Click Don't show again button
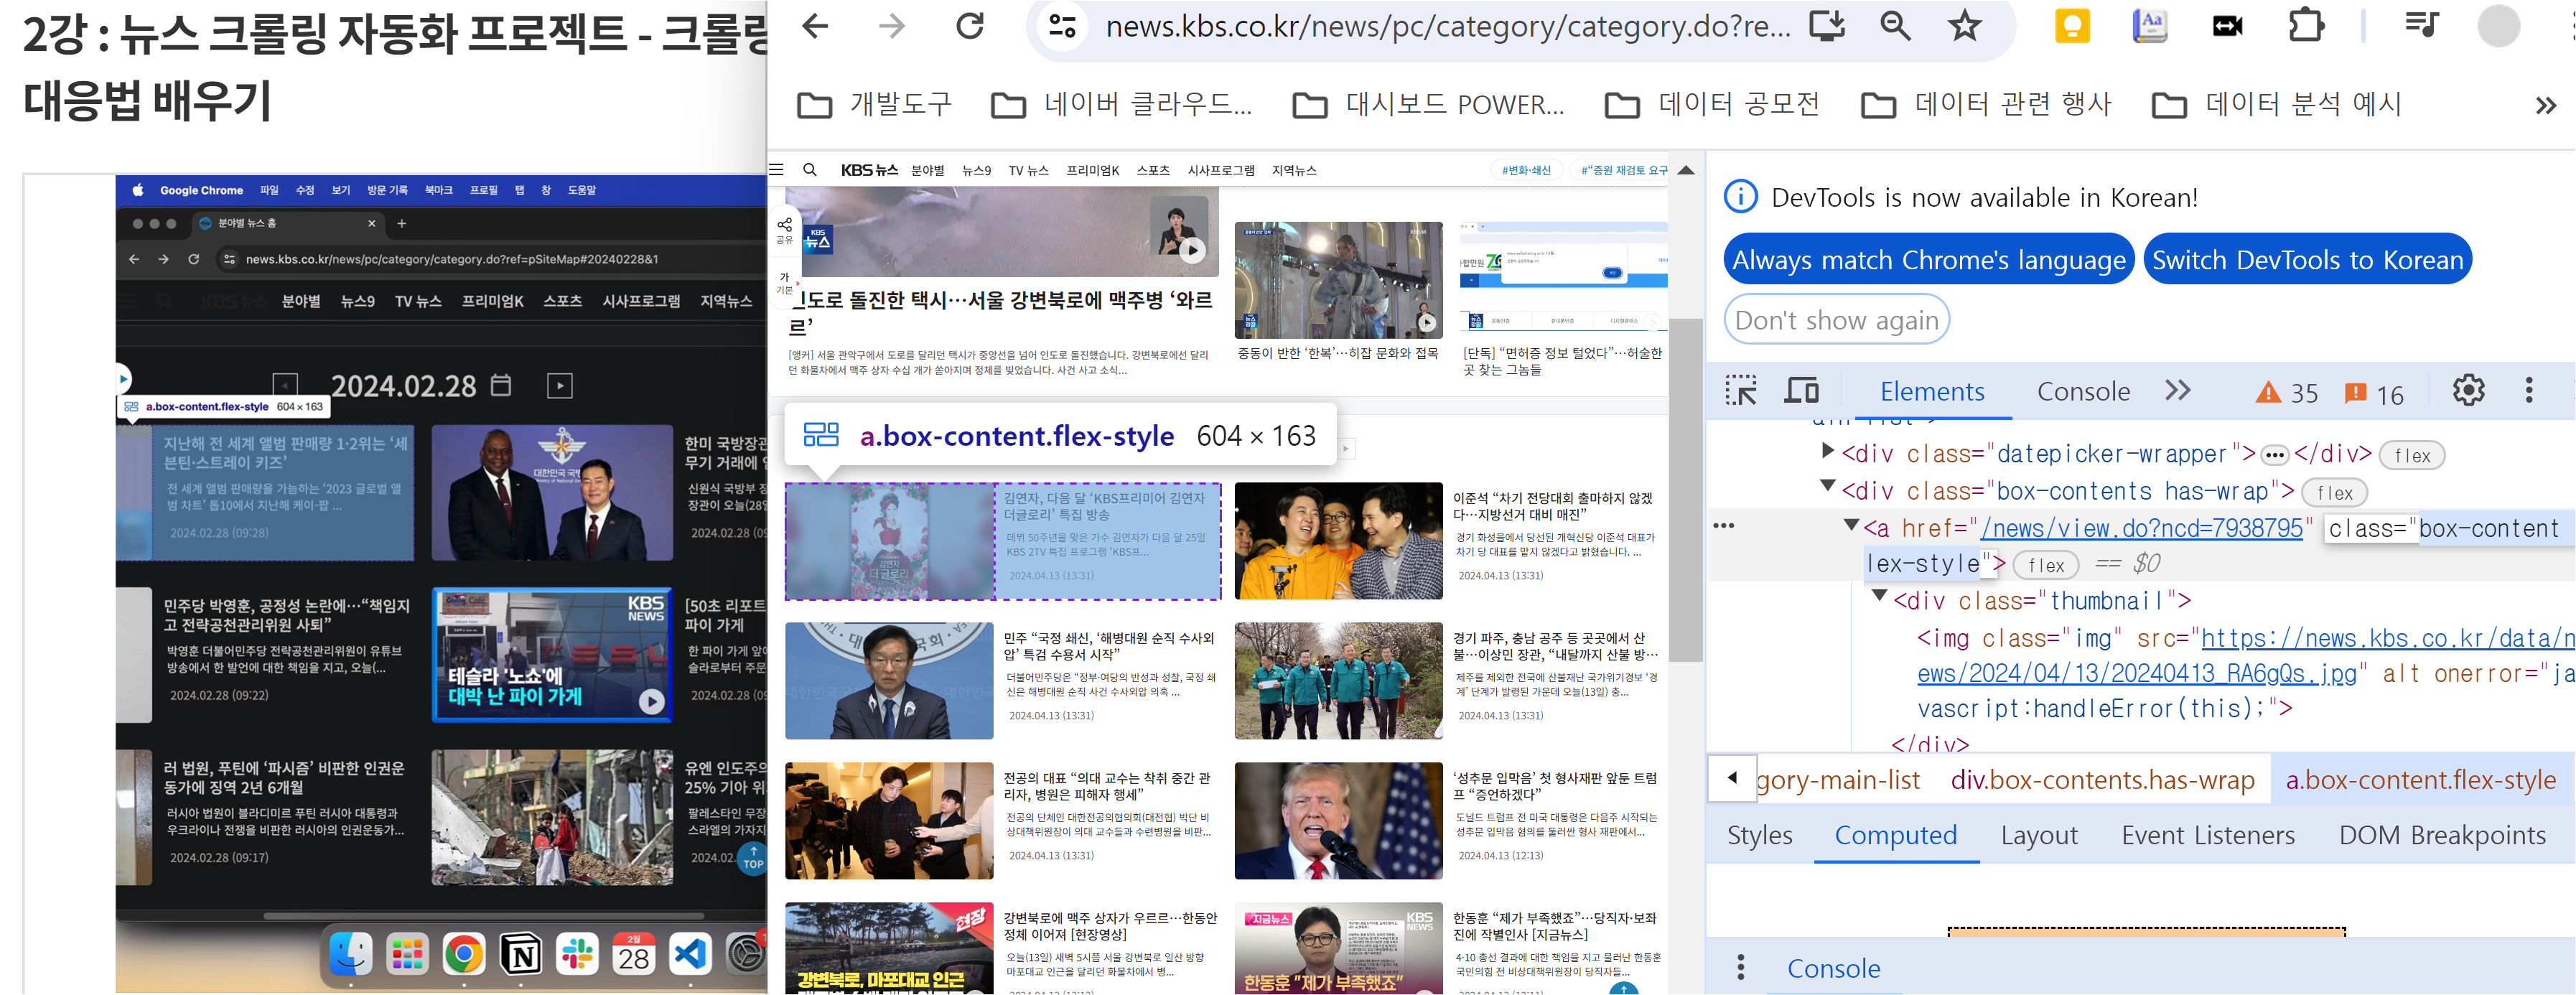 (1836, 320)
